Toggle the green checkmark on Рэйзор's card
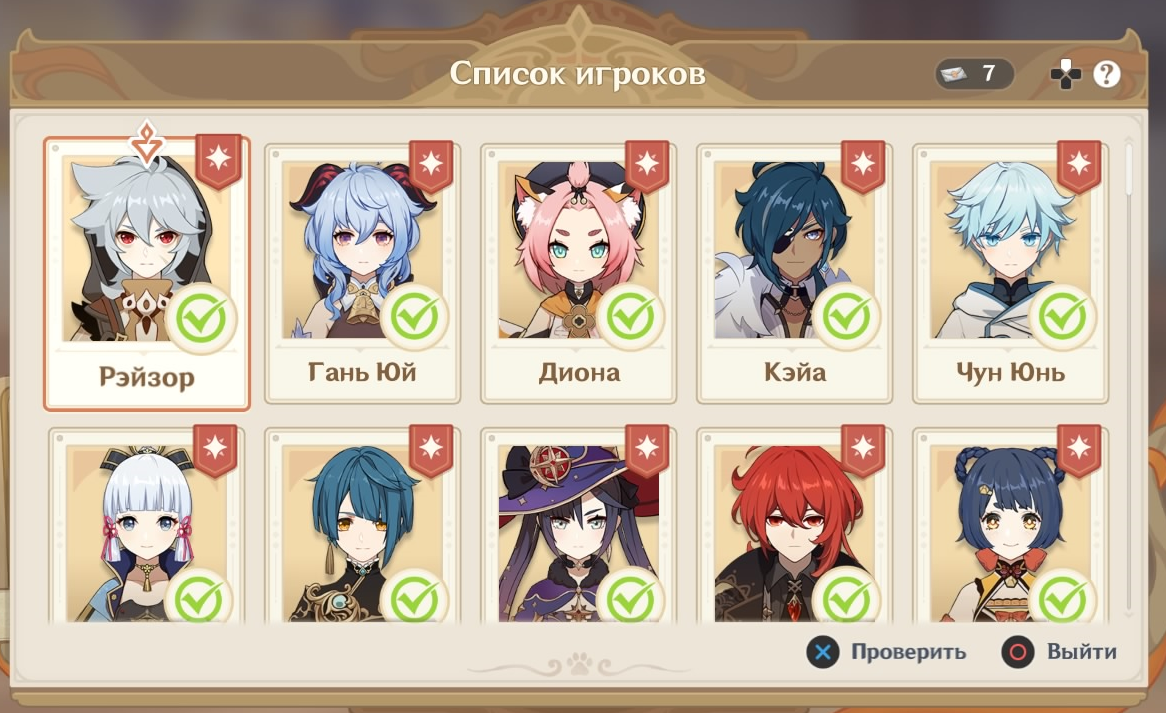 point(201,319)
